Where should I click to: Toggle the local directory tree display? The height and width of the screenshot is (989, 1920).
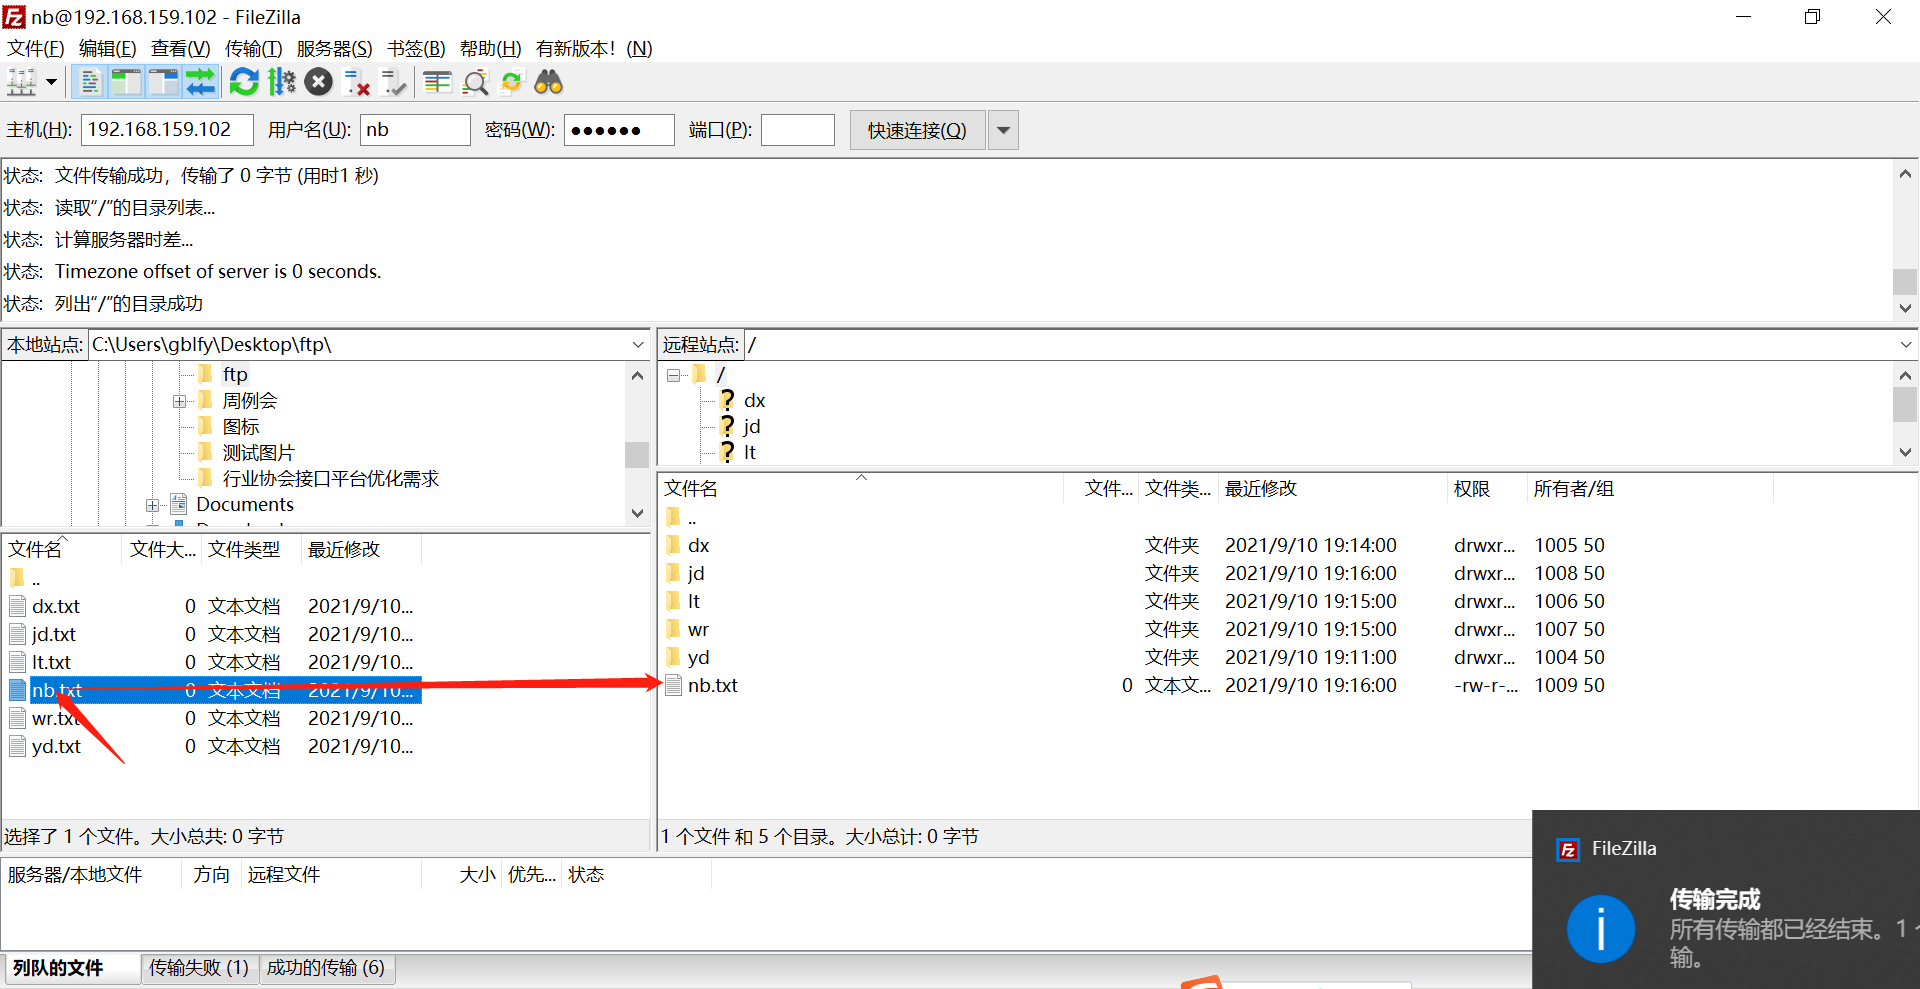[126, 82]
